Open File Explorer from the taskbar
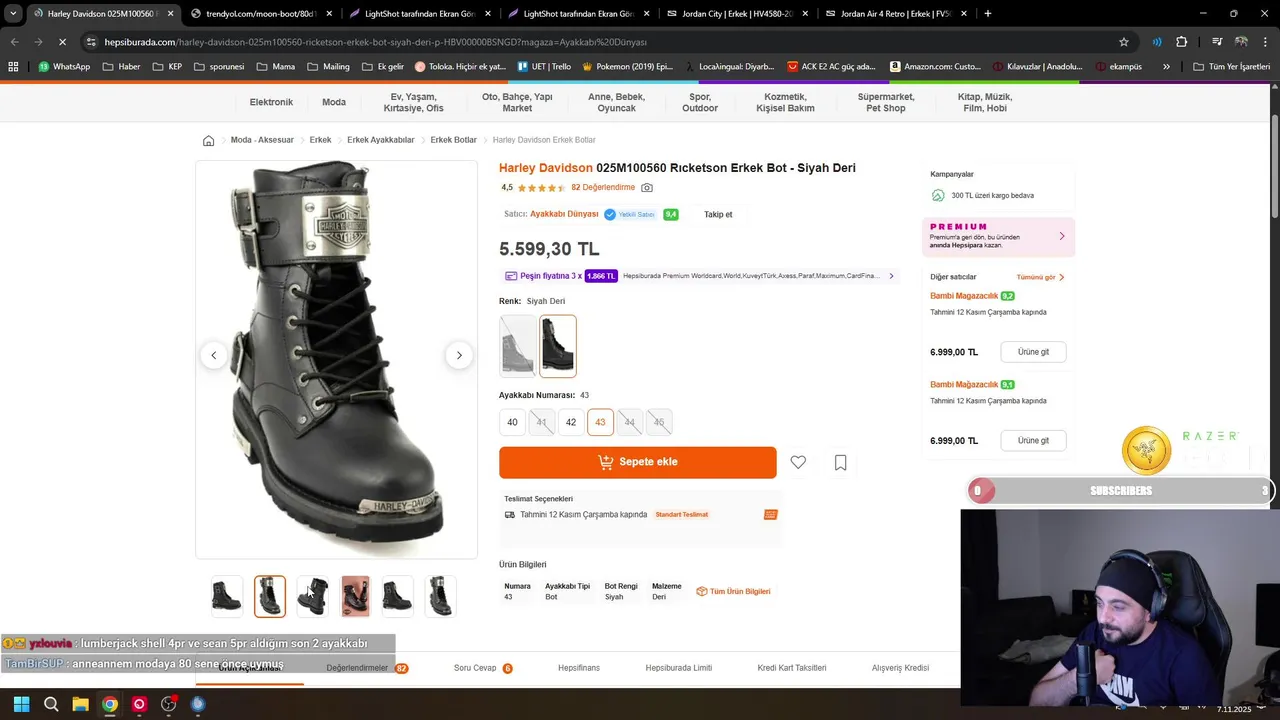This screenshot has width=1280, height=720. click(80, 704)
